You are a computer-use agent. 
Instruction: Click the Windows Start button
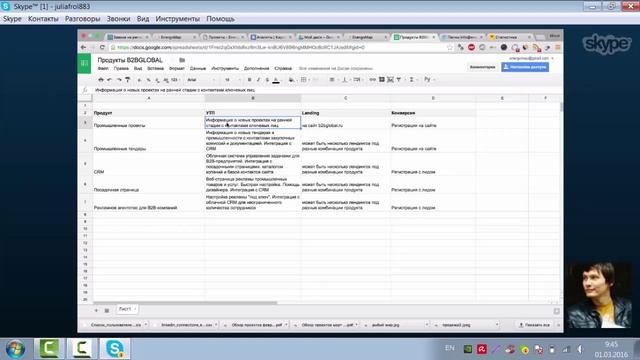point(16,349)
